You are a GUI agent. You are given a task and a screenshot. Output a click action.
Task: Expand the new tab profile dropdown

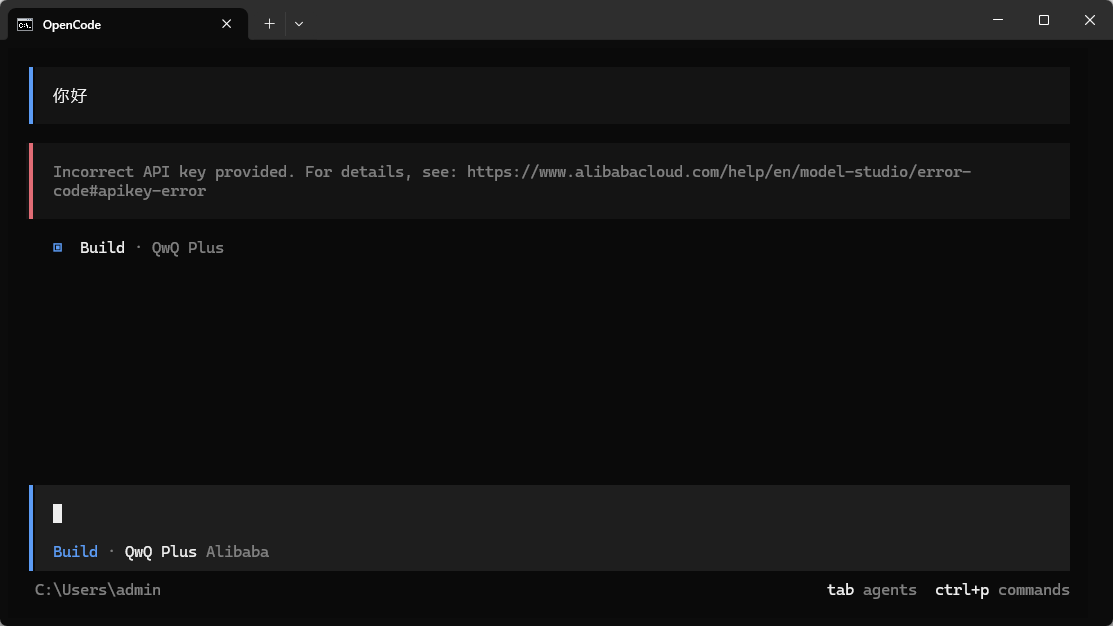pos(299,24)
